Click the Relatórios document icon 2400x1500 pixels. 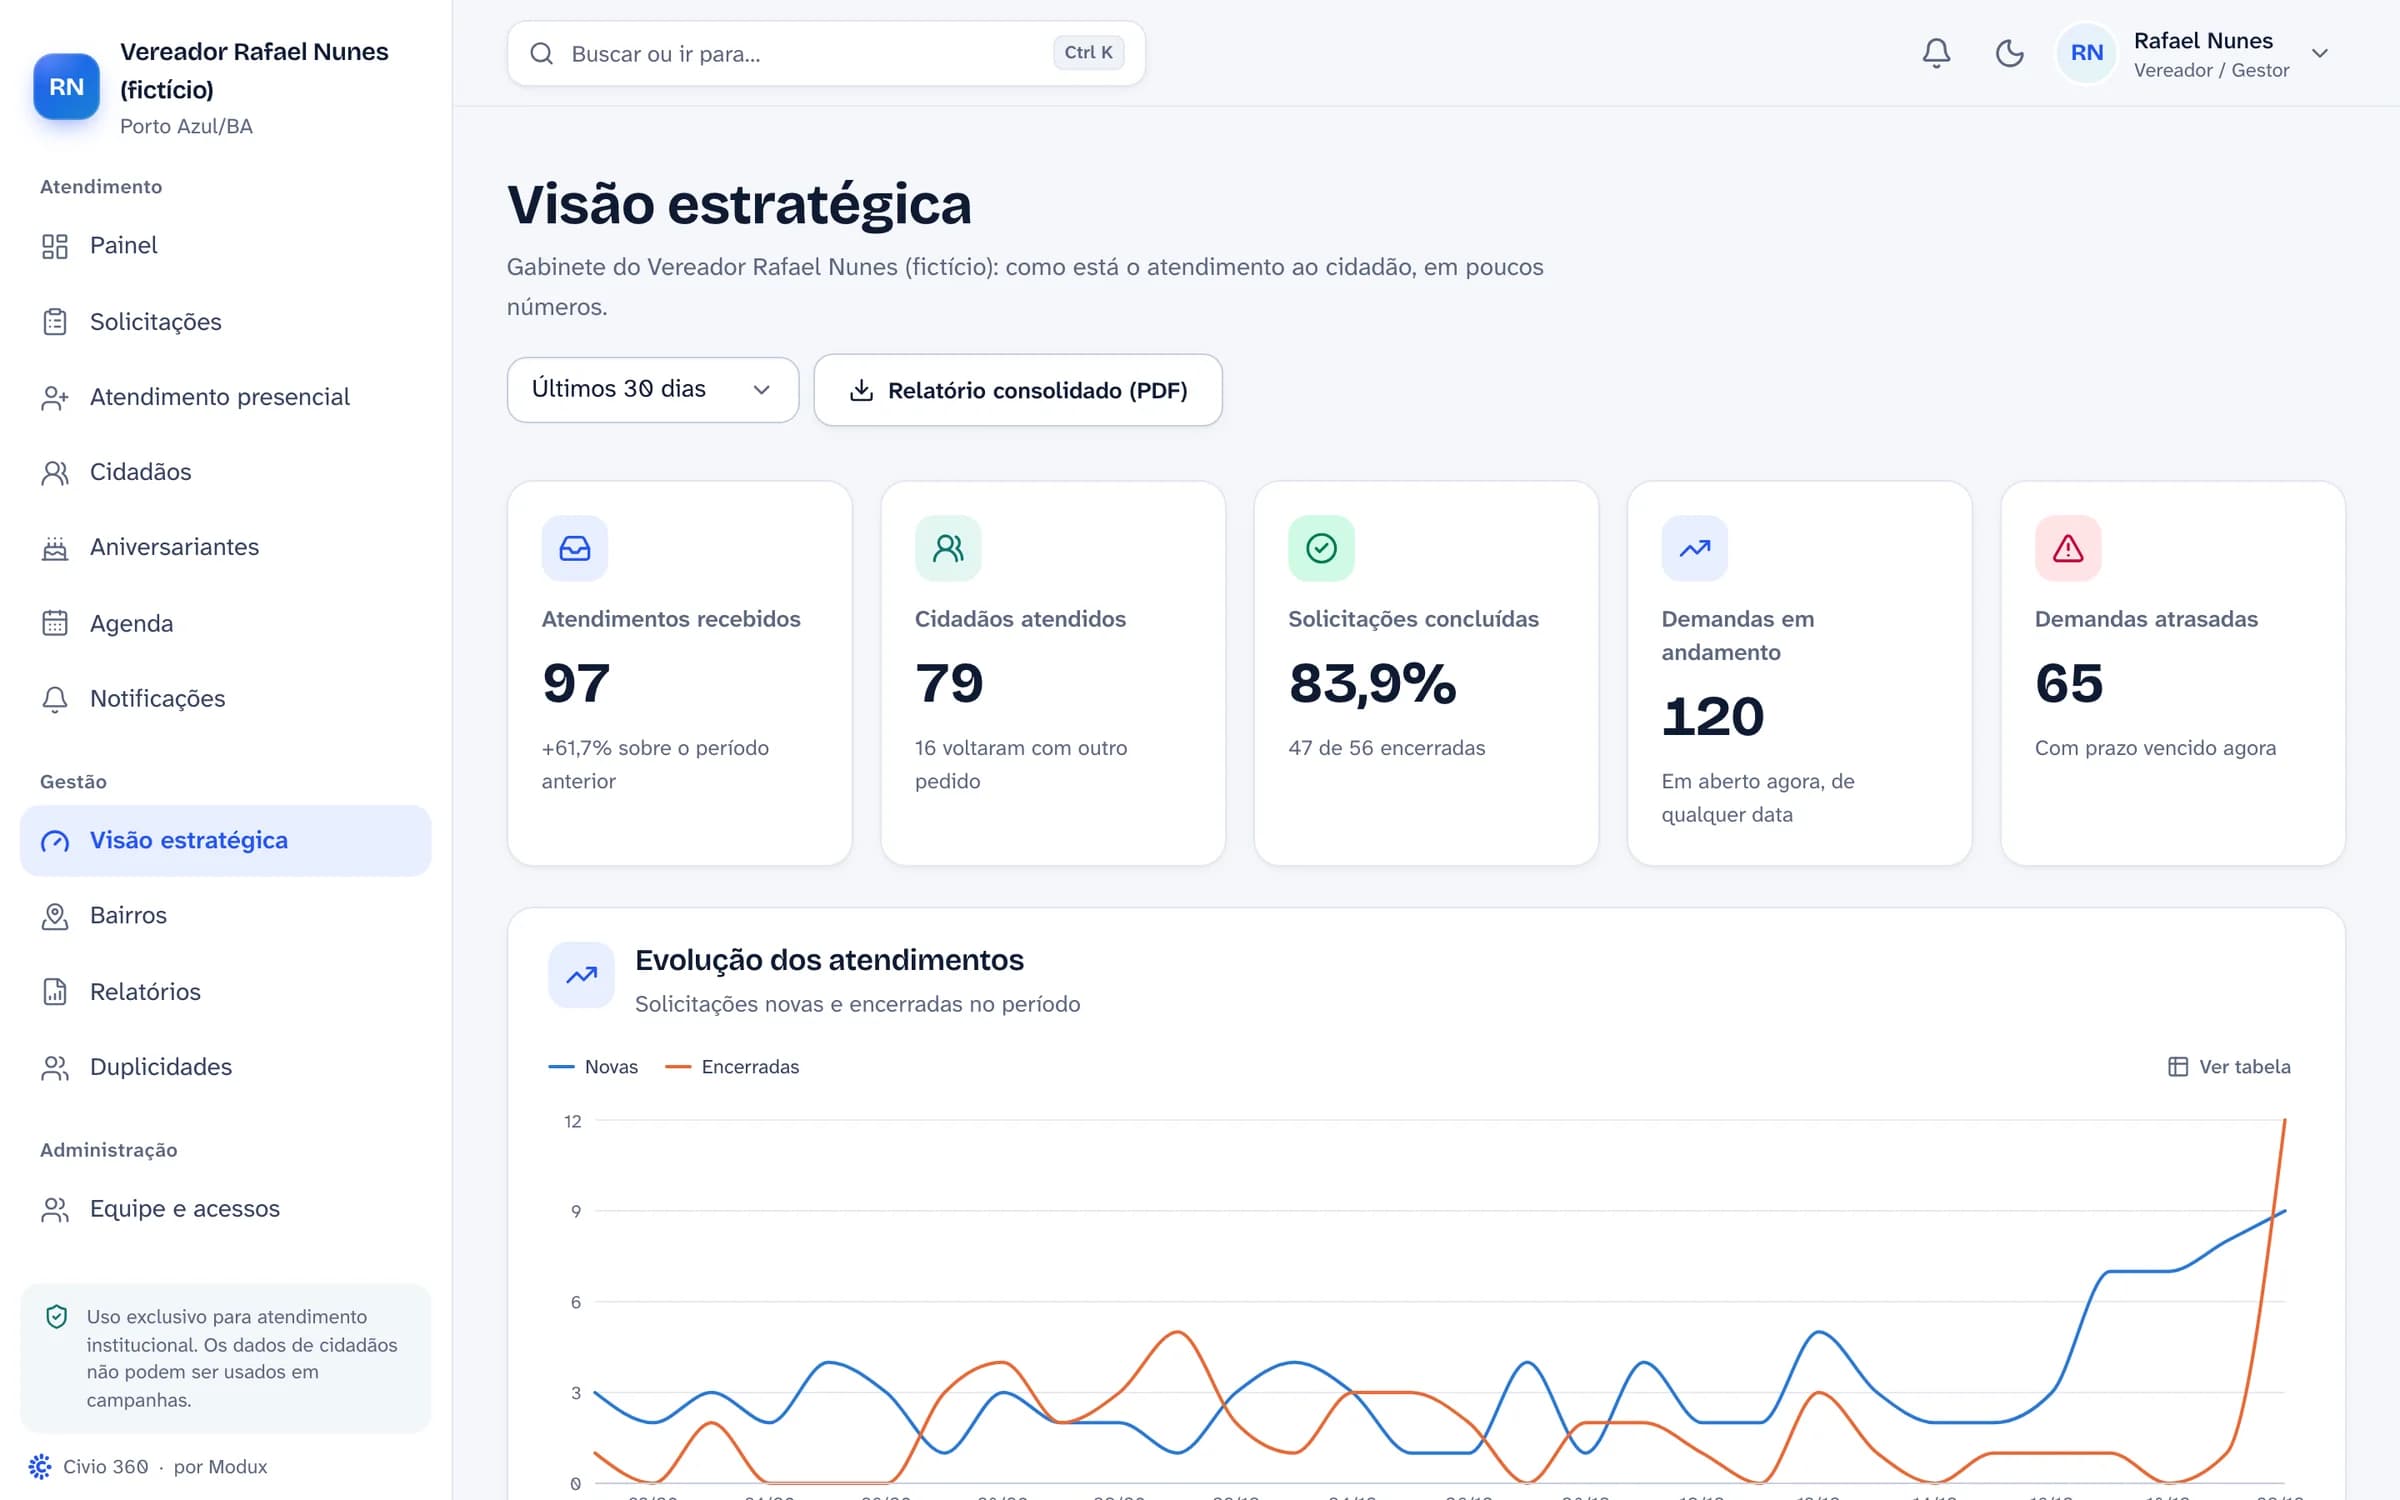[x=55, y=992]
